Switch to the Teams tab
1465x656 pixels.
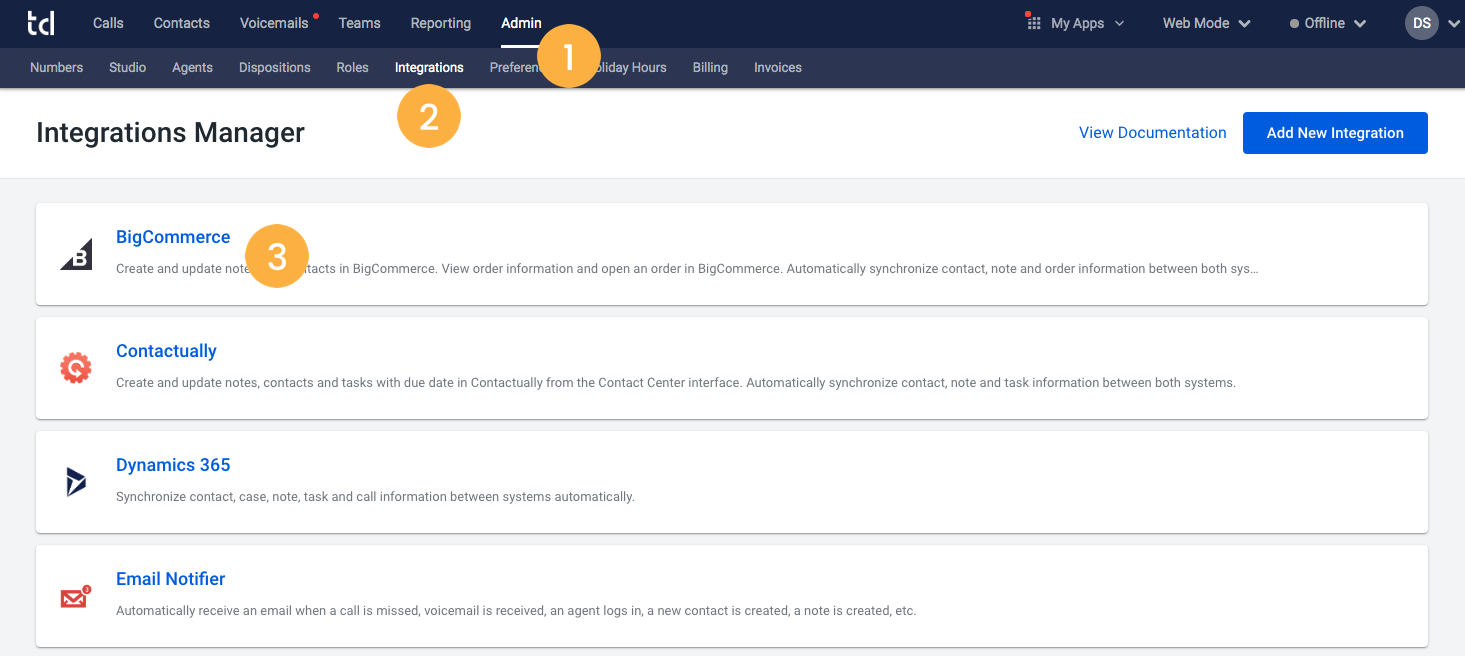coord(359,23)
